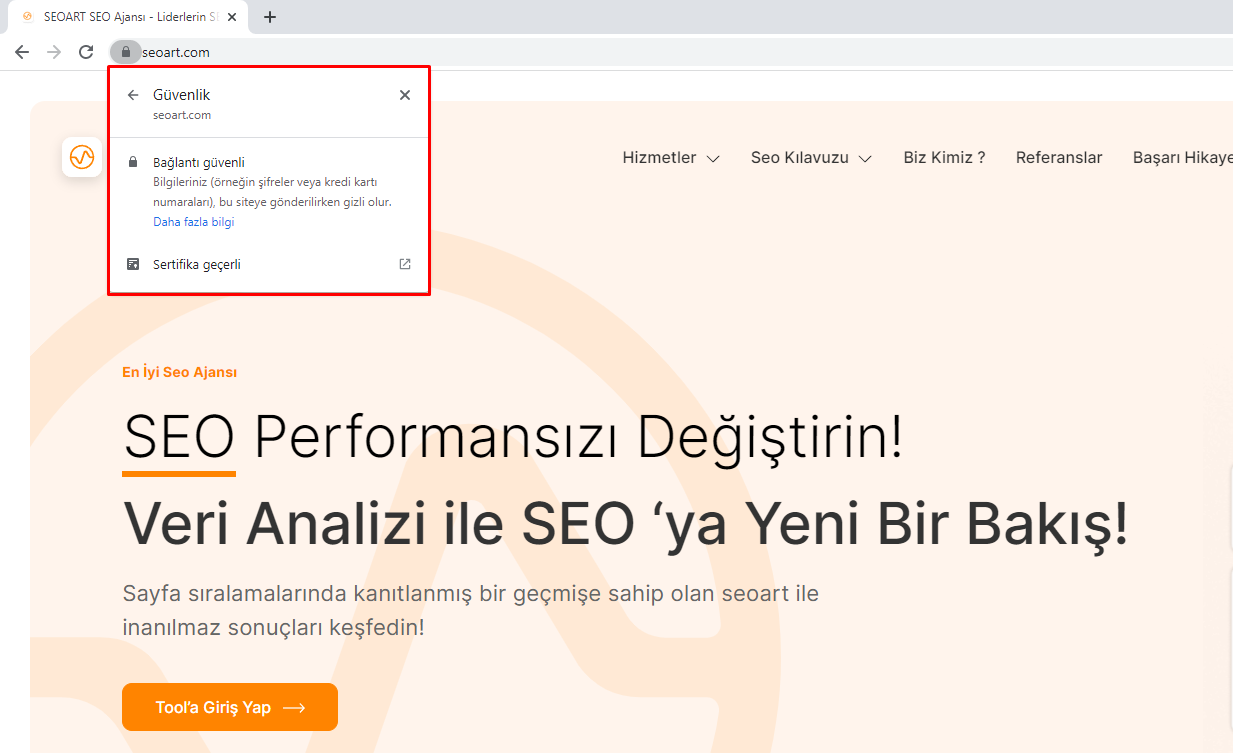Screen dimensions: 1233x753
Task: Click the Bağlantı güvenli text
Action: tap(199, 162)
